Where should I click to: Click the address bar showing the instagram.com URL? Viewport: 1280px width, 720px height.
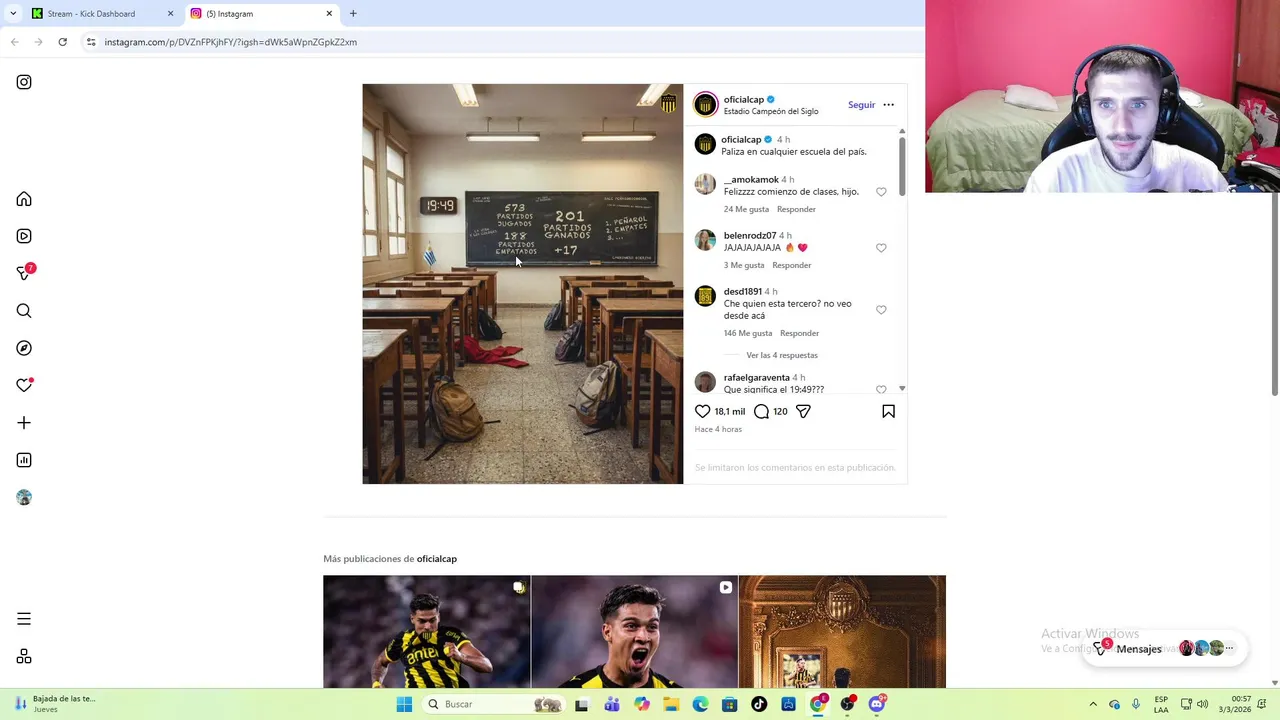230,42
